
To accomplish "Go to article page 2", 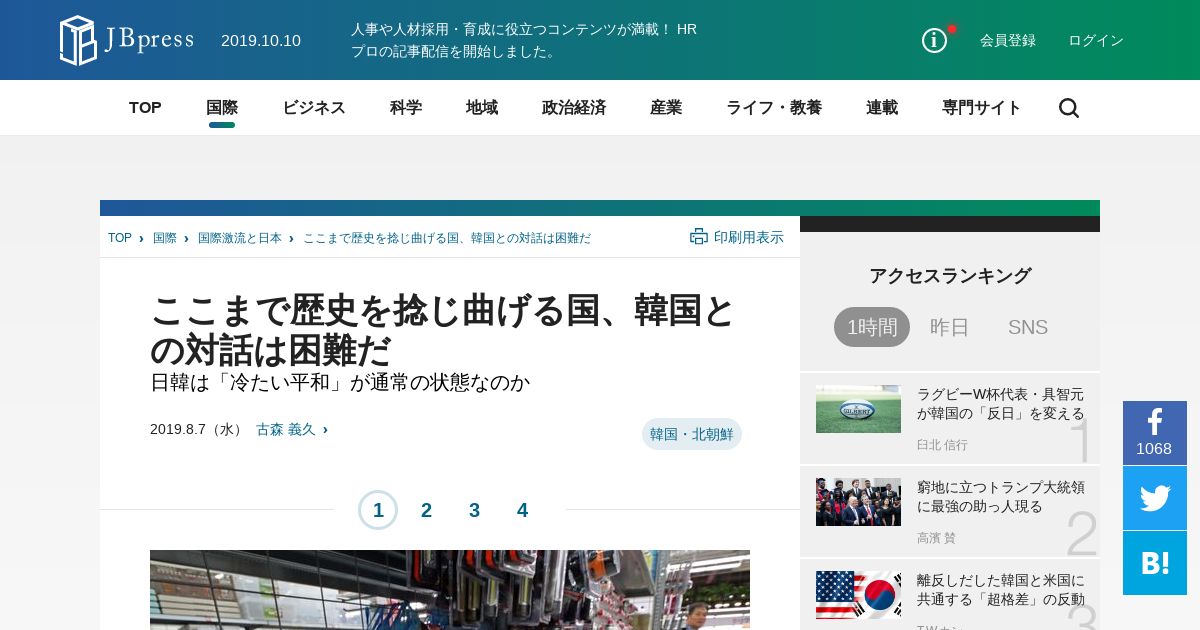I will [426, 510].
